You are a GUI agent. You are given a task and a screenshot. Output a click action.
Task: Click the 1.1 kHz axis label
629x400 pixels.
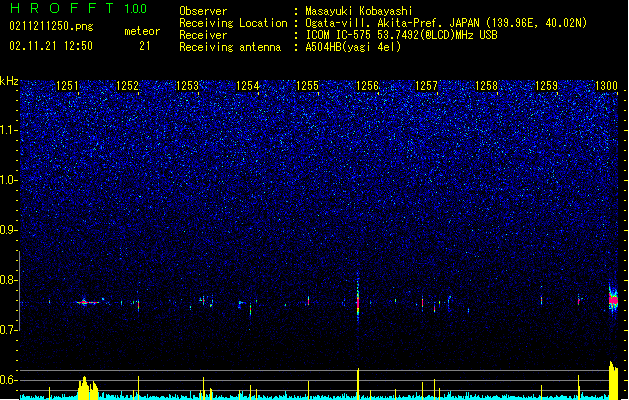click(x=9, y=131)
